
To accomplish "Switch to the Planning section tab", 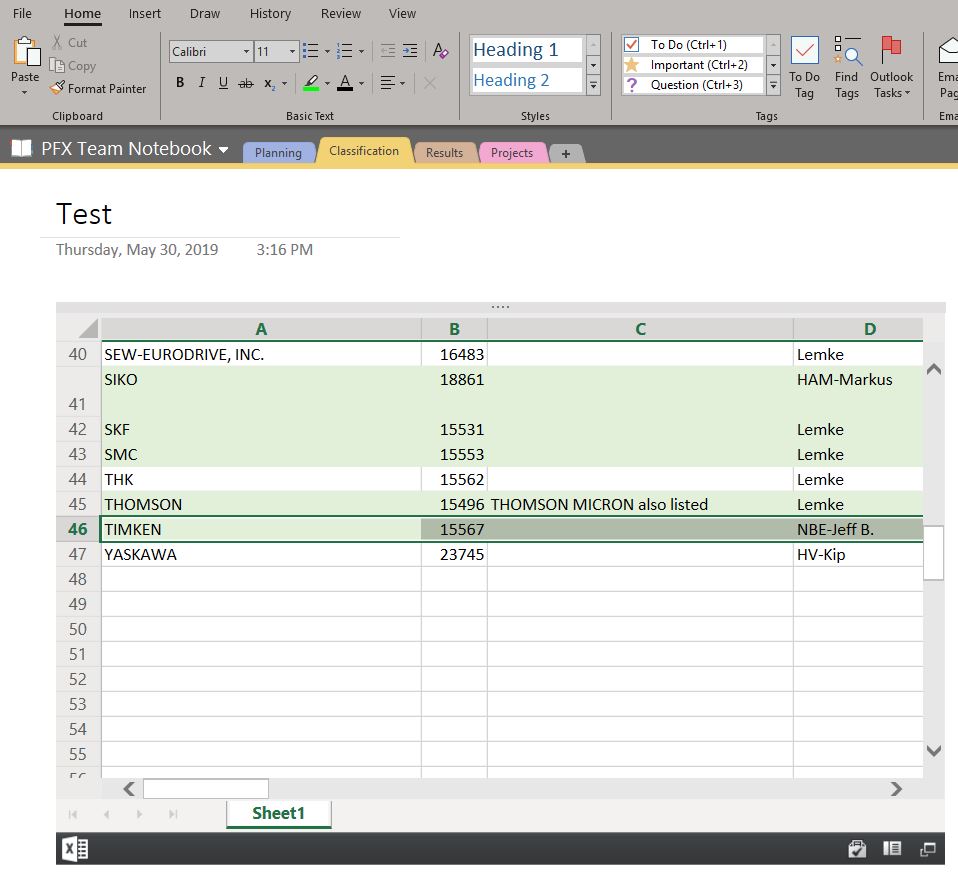I will (278, 153).
